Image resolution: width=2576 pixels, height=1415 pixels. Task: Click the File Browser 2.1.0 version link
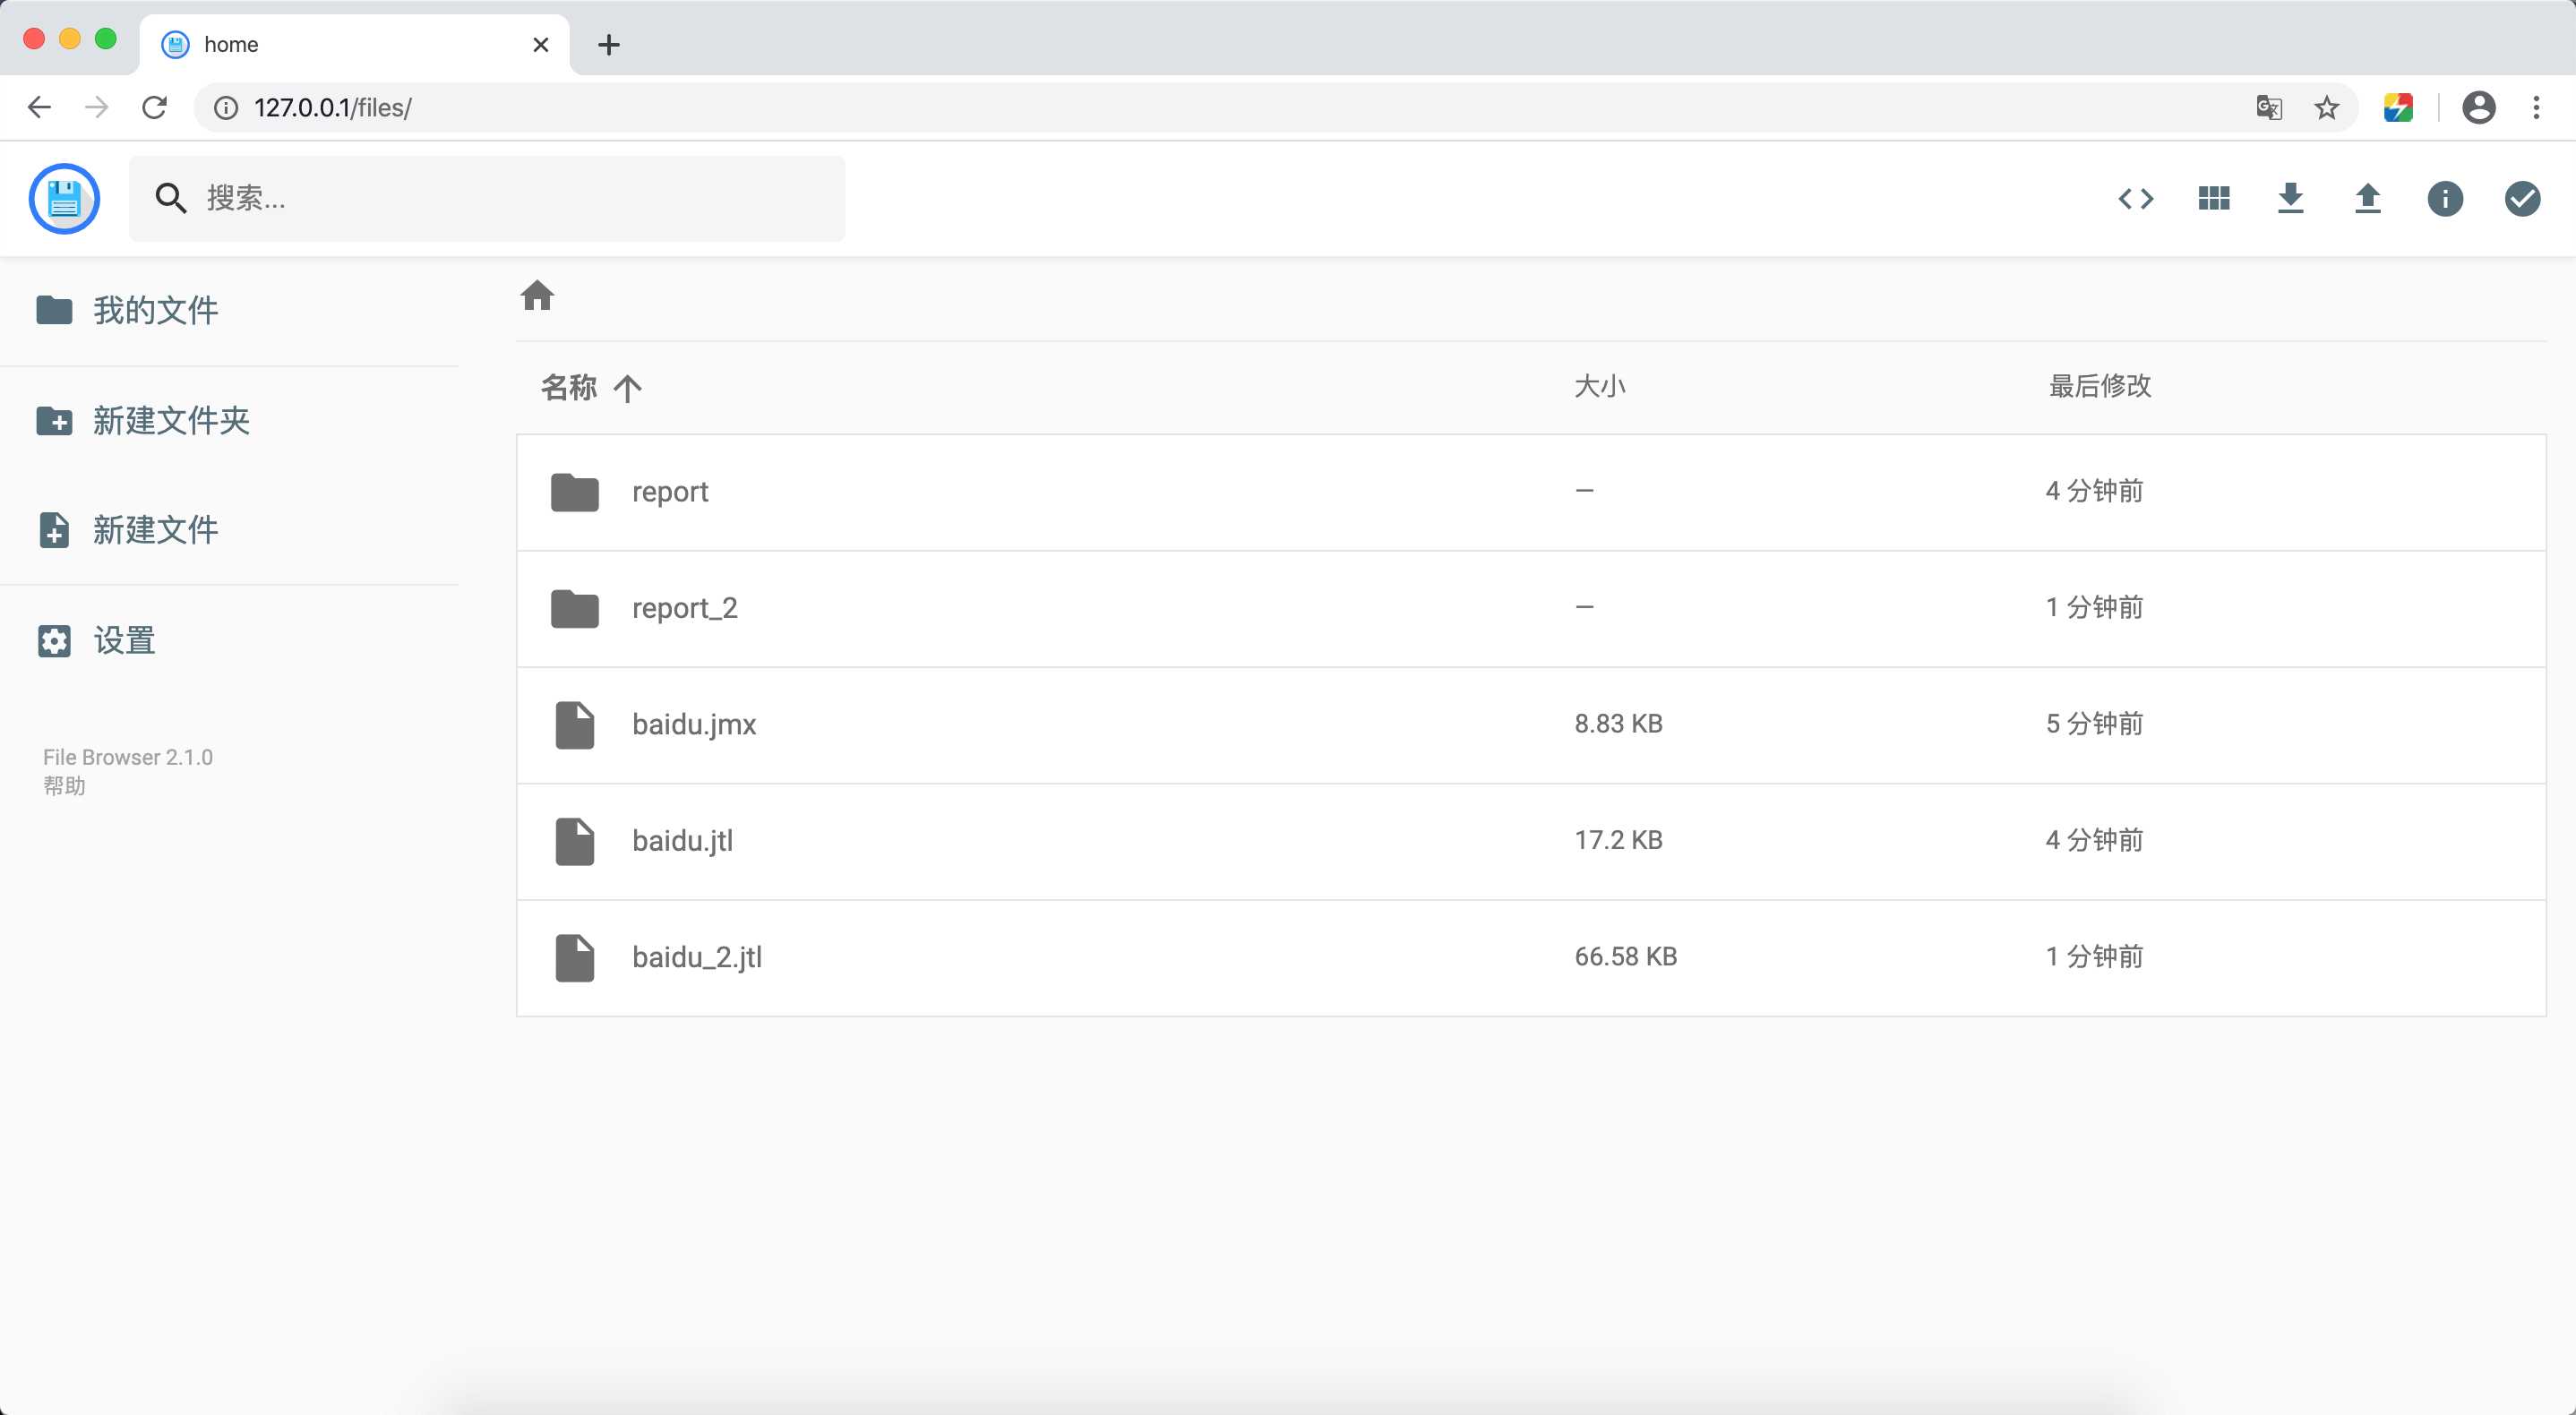128,757
